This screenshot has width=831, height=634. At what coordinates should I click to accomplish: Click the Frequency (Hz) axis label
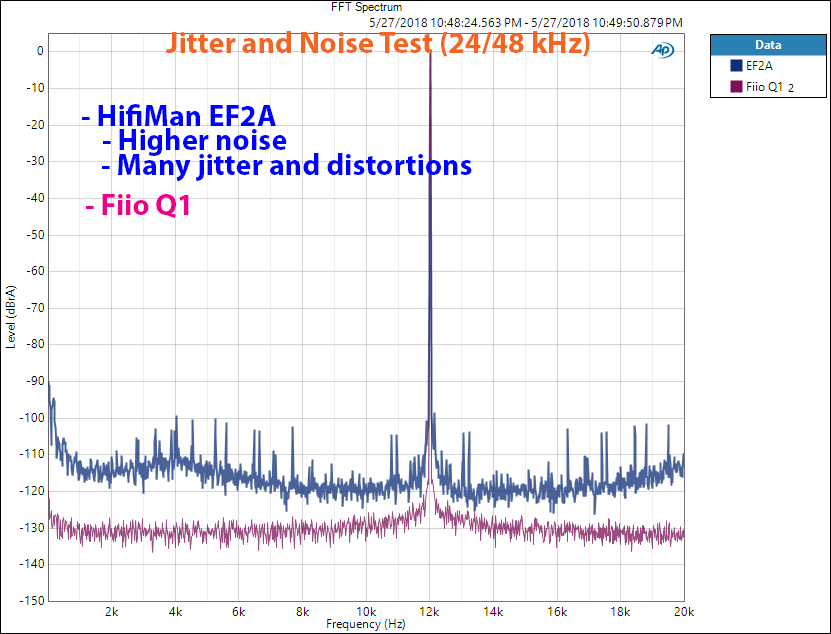(x=366, y=624)
